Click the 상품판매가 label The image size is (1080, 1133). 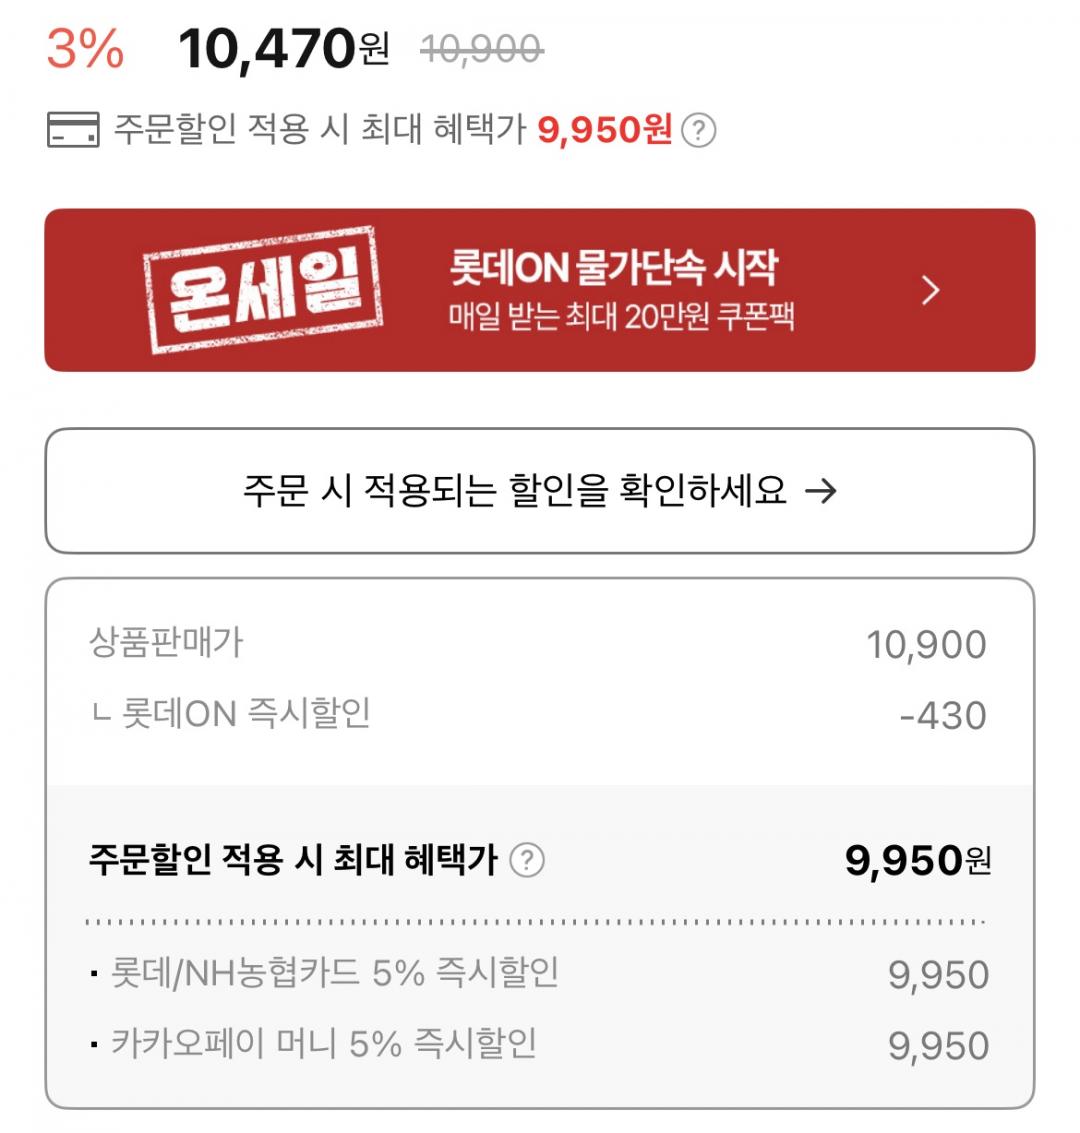(166, 643)
